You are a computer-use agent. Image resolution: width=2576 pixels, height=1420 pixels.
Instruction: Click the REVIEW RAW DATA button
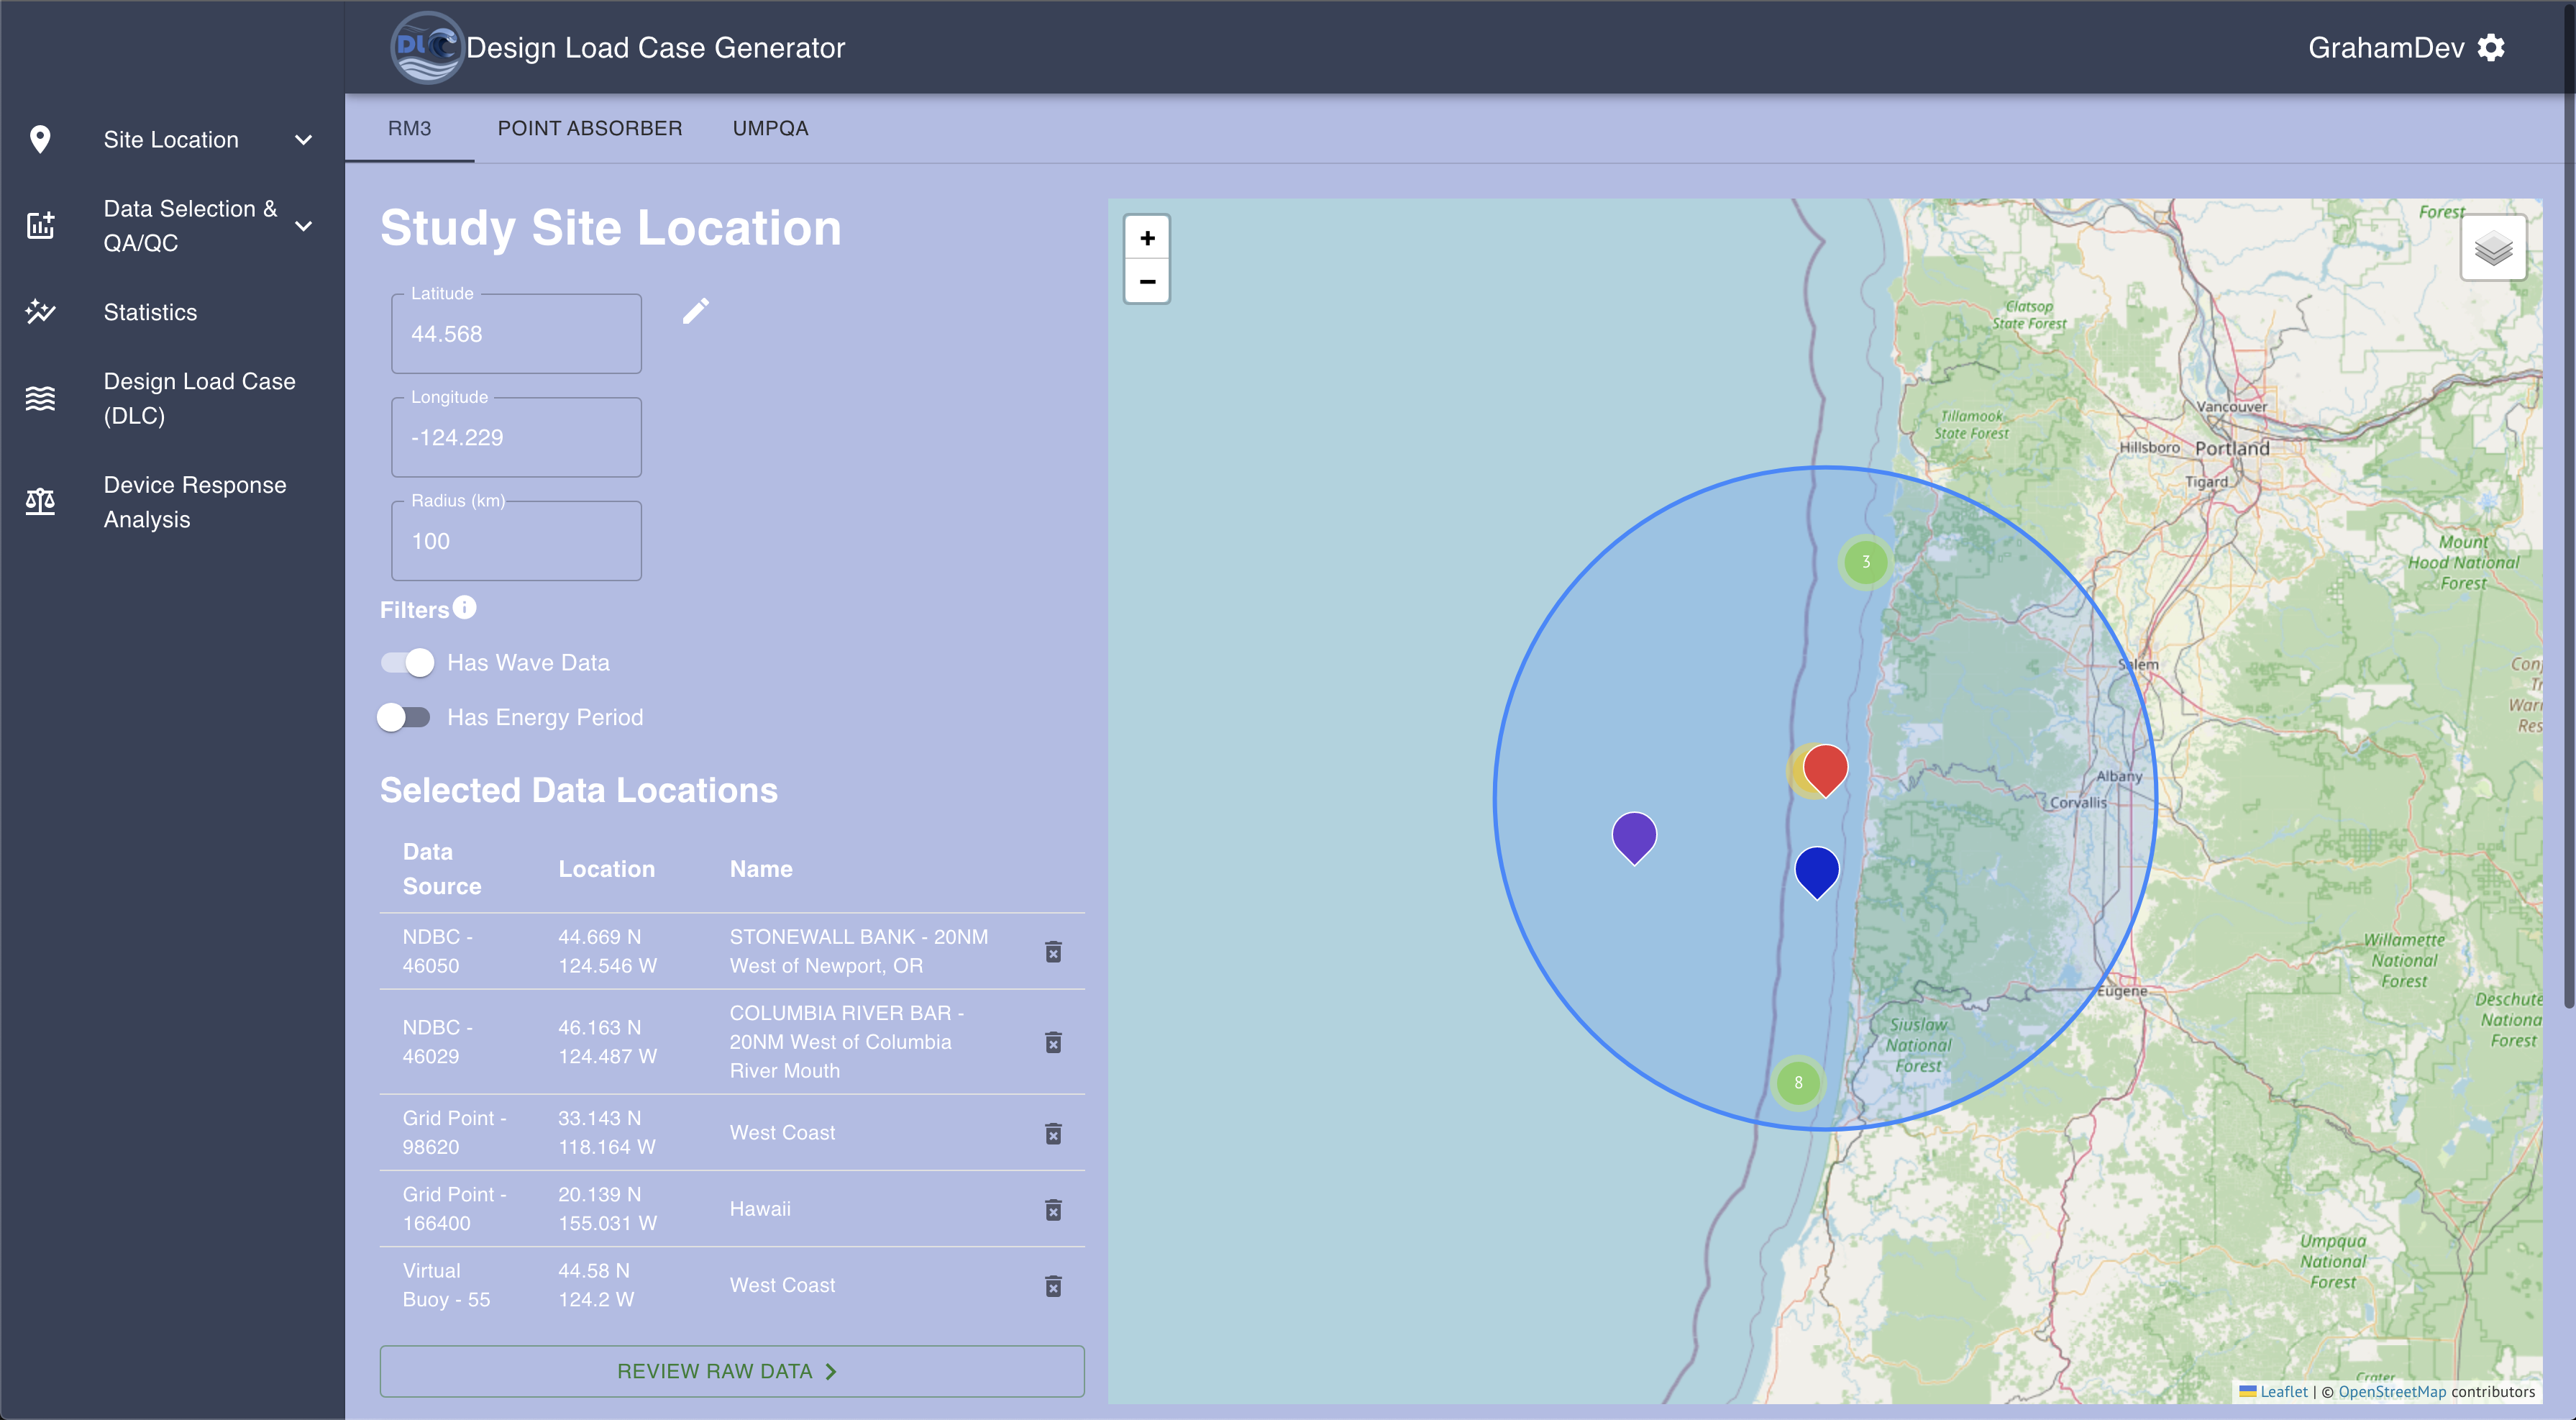tap(731, 1371)
